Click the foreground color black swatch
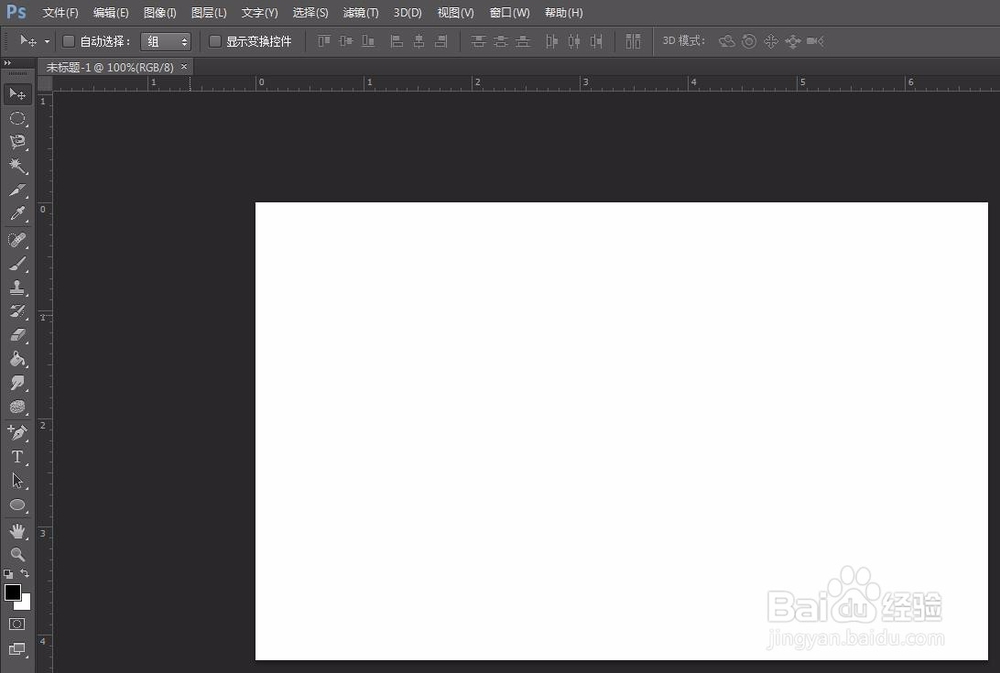 [x=12, y=592]
